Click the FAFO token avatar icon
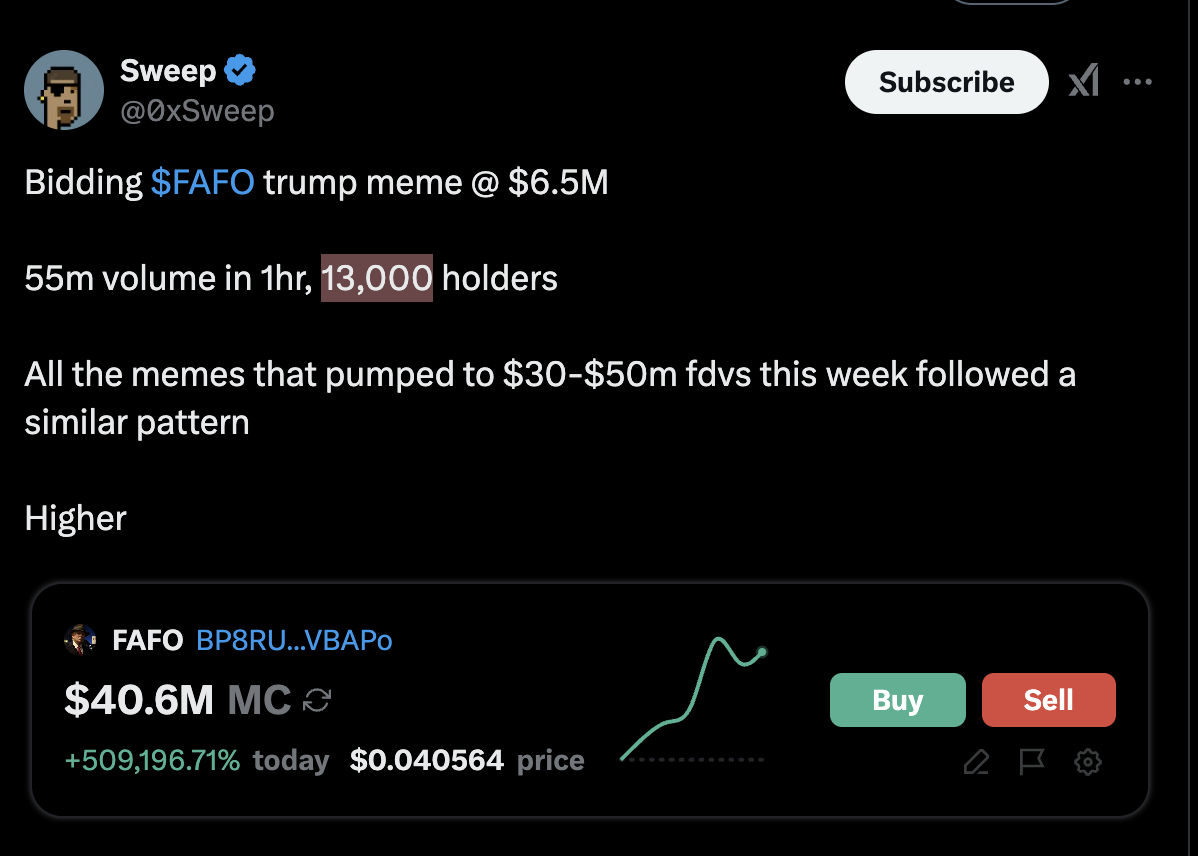Viewport: 1198px width, 856px height. point(80,640)
